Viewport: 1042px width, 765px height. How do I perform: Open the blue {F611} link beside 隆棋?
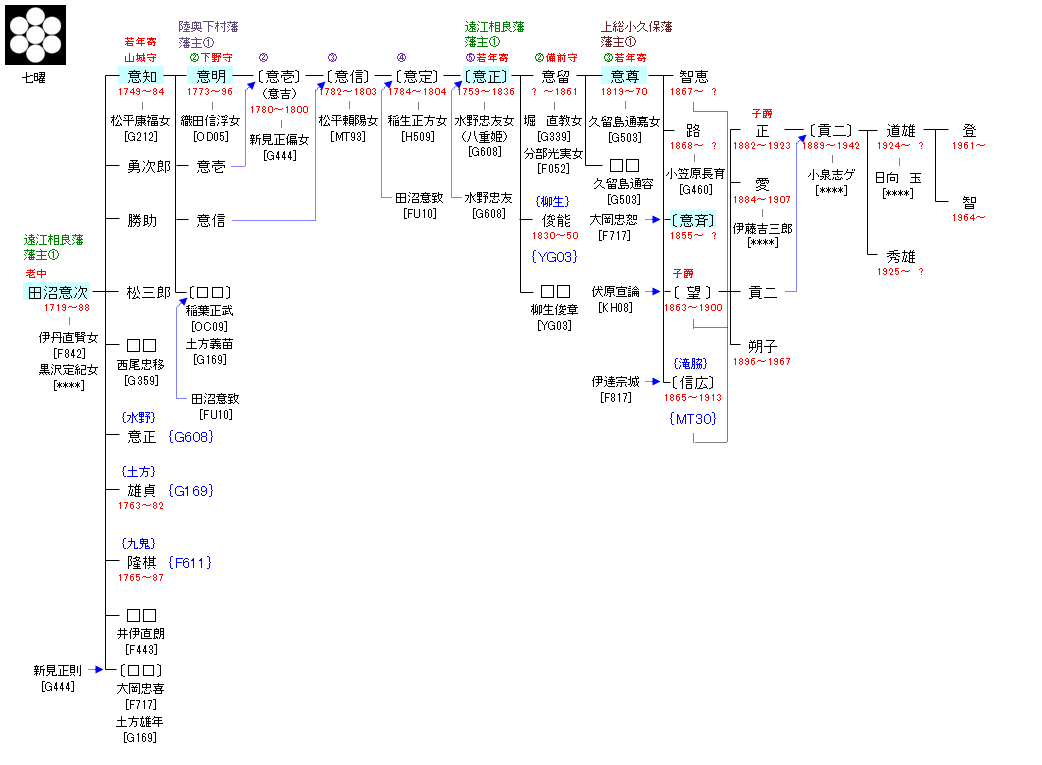(x=189, y=563)
